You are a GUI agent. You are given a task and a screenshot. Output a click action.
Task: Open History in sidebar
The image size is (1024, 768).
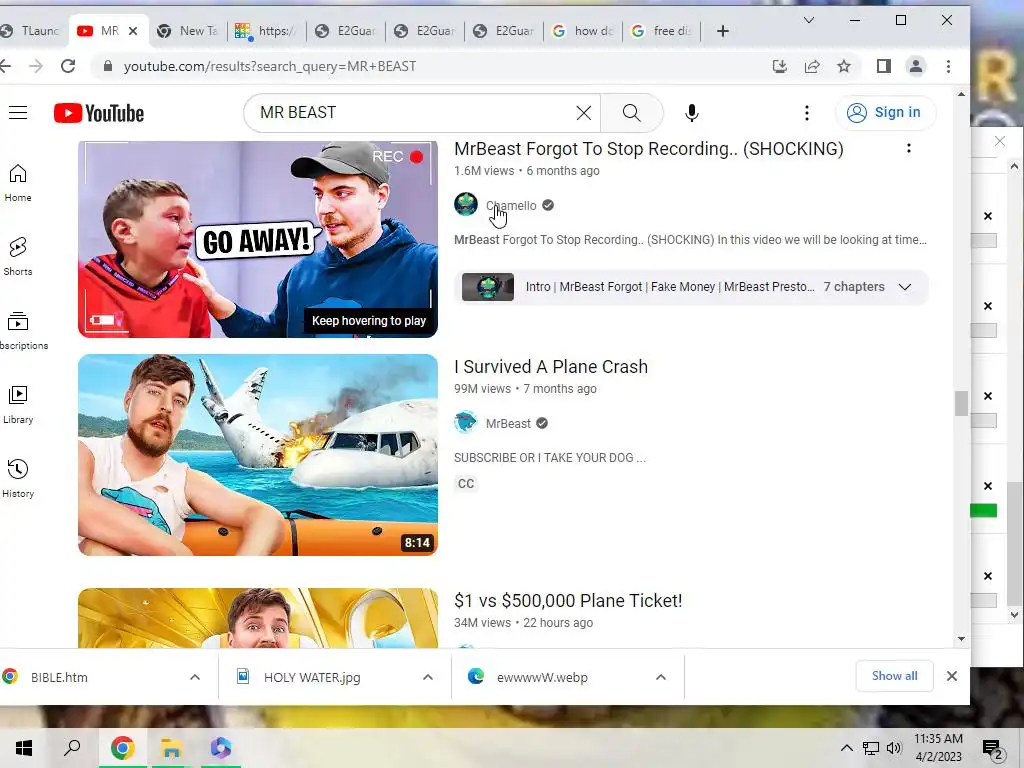pos(18,479)
